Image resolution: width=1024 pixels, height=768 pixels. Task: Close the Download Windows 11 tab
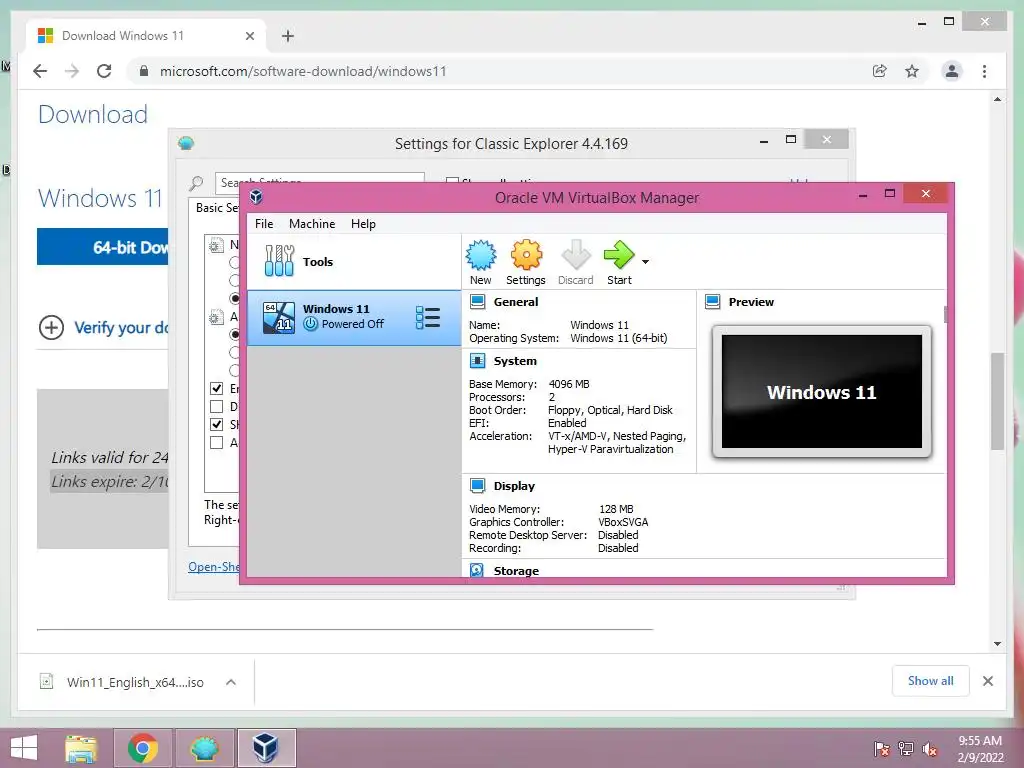pyautogui.click(x=249, y=36)
